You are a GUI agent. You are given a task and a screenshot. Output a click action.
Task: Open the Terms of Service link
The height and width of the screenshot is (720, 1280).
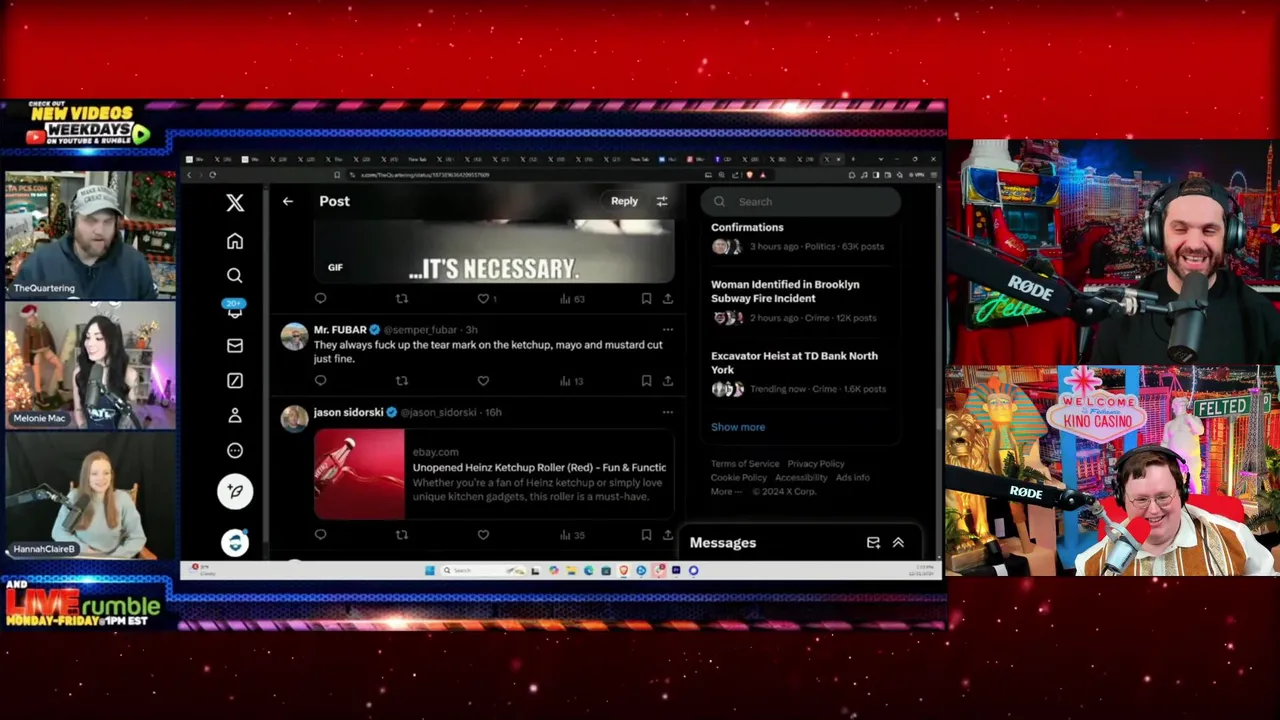(745, 464)
